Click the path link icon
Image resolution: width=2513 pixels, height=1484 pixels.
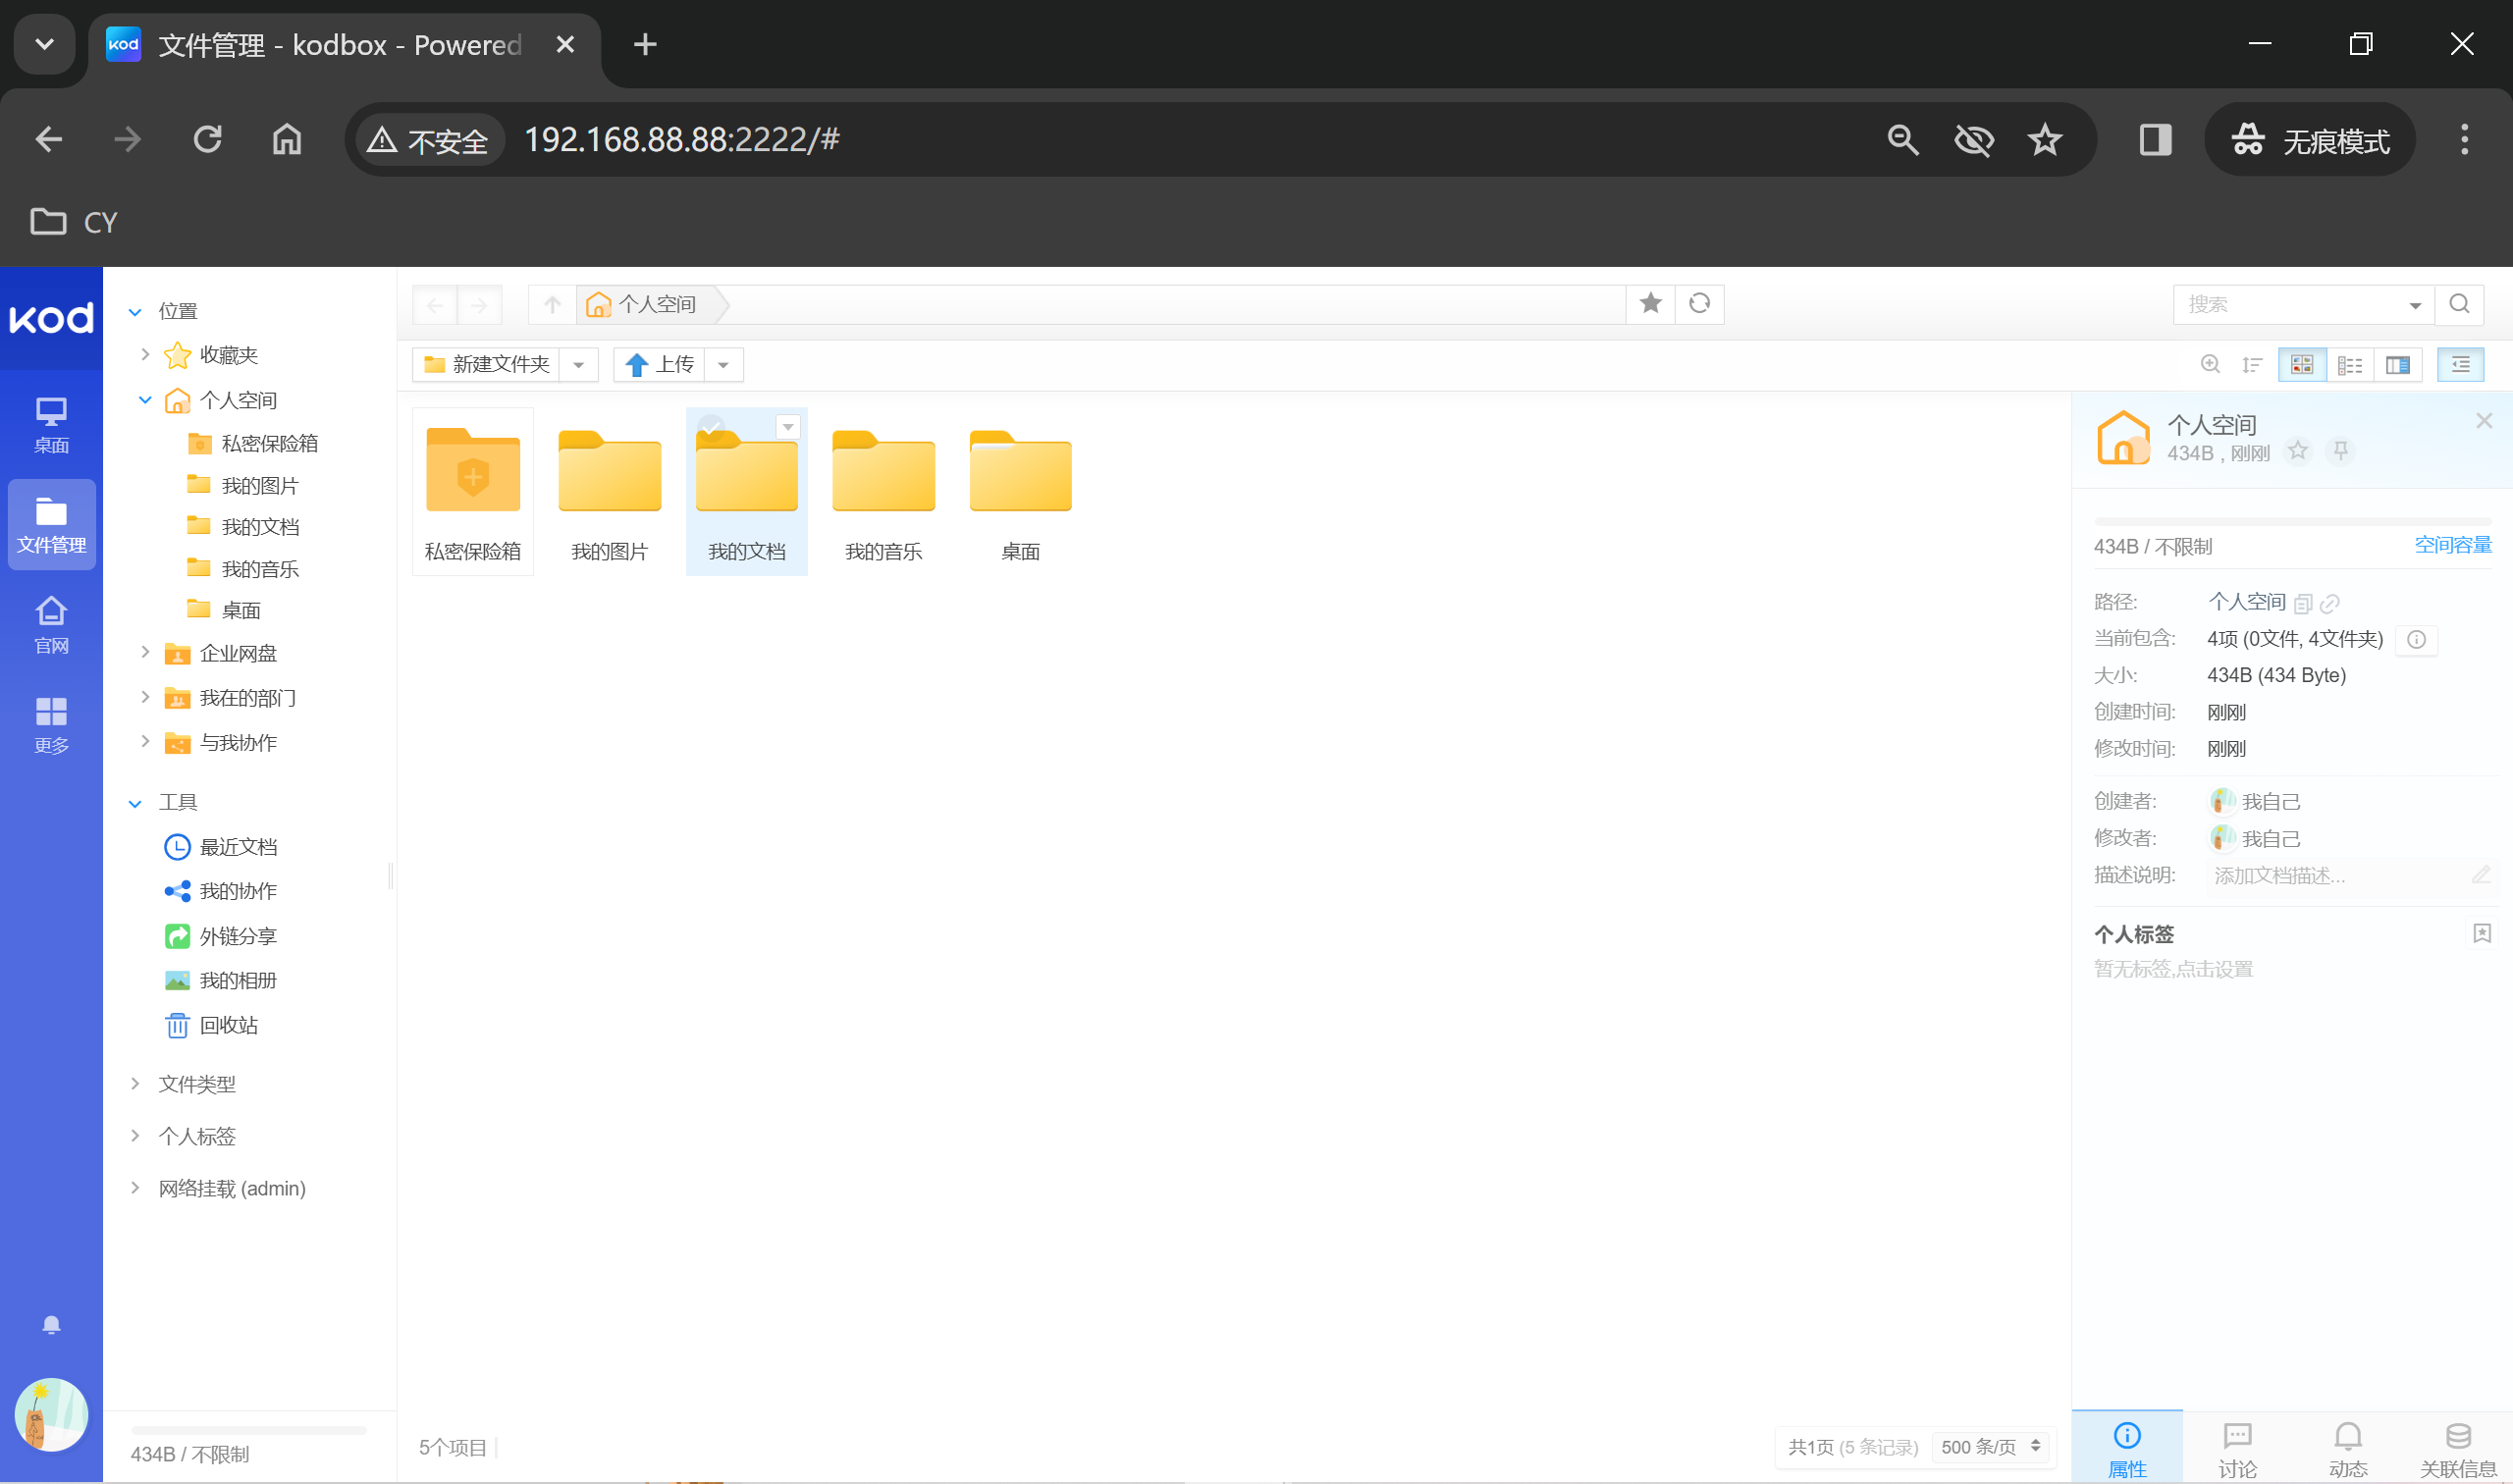click(x=2329, y=603)
